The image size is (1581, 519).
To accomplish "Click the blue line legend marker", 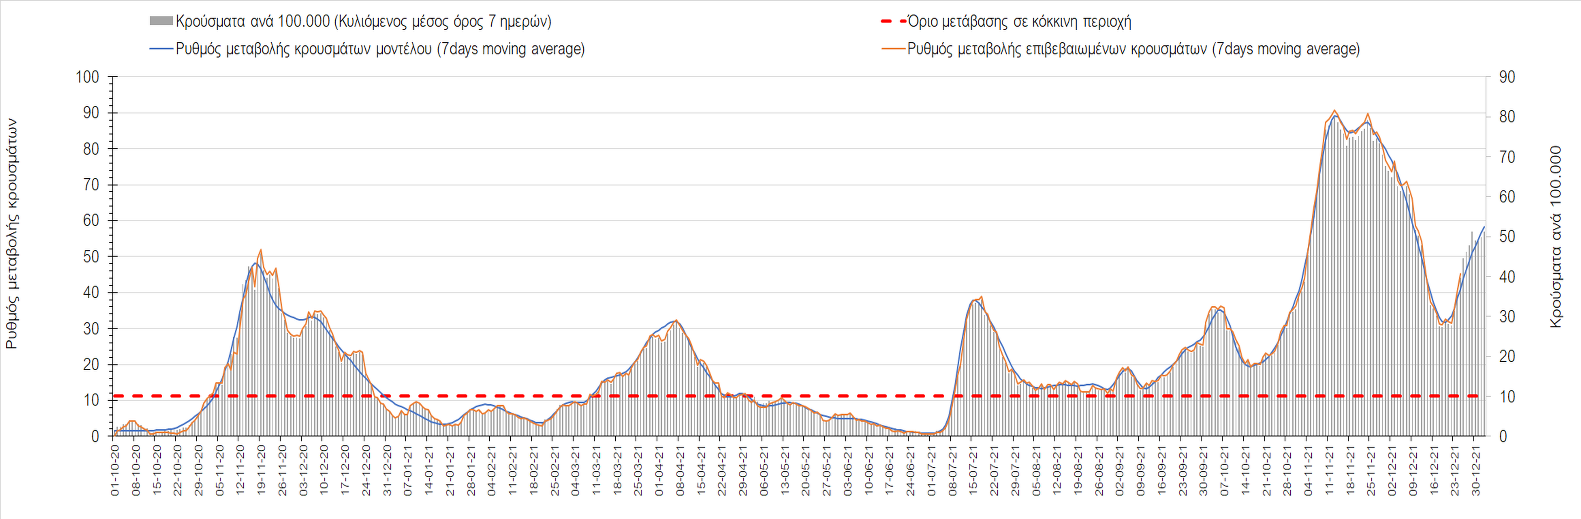I will click(x=161, y=49).
